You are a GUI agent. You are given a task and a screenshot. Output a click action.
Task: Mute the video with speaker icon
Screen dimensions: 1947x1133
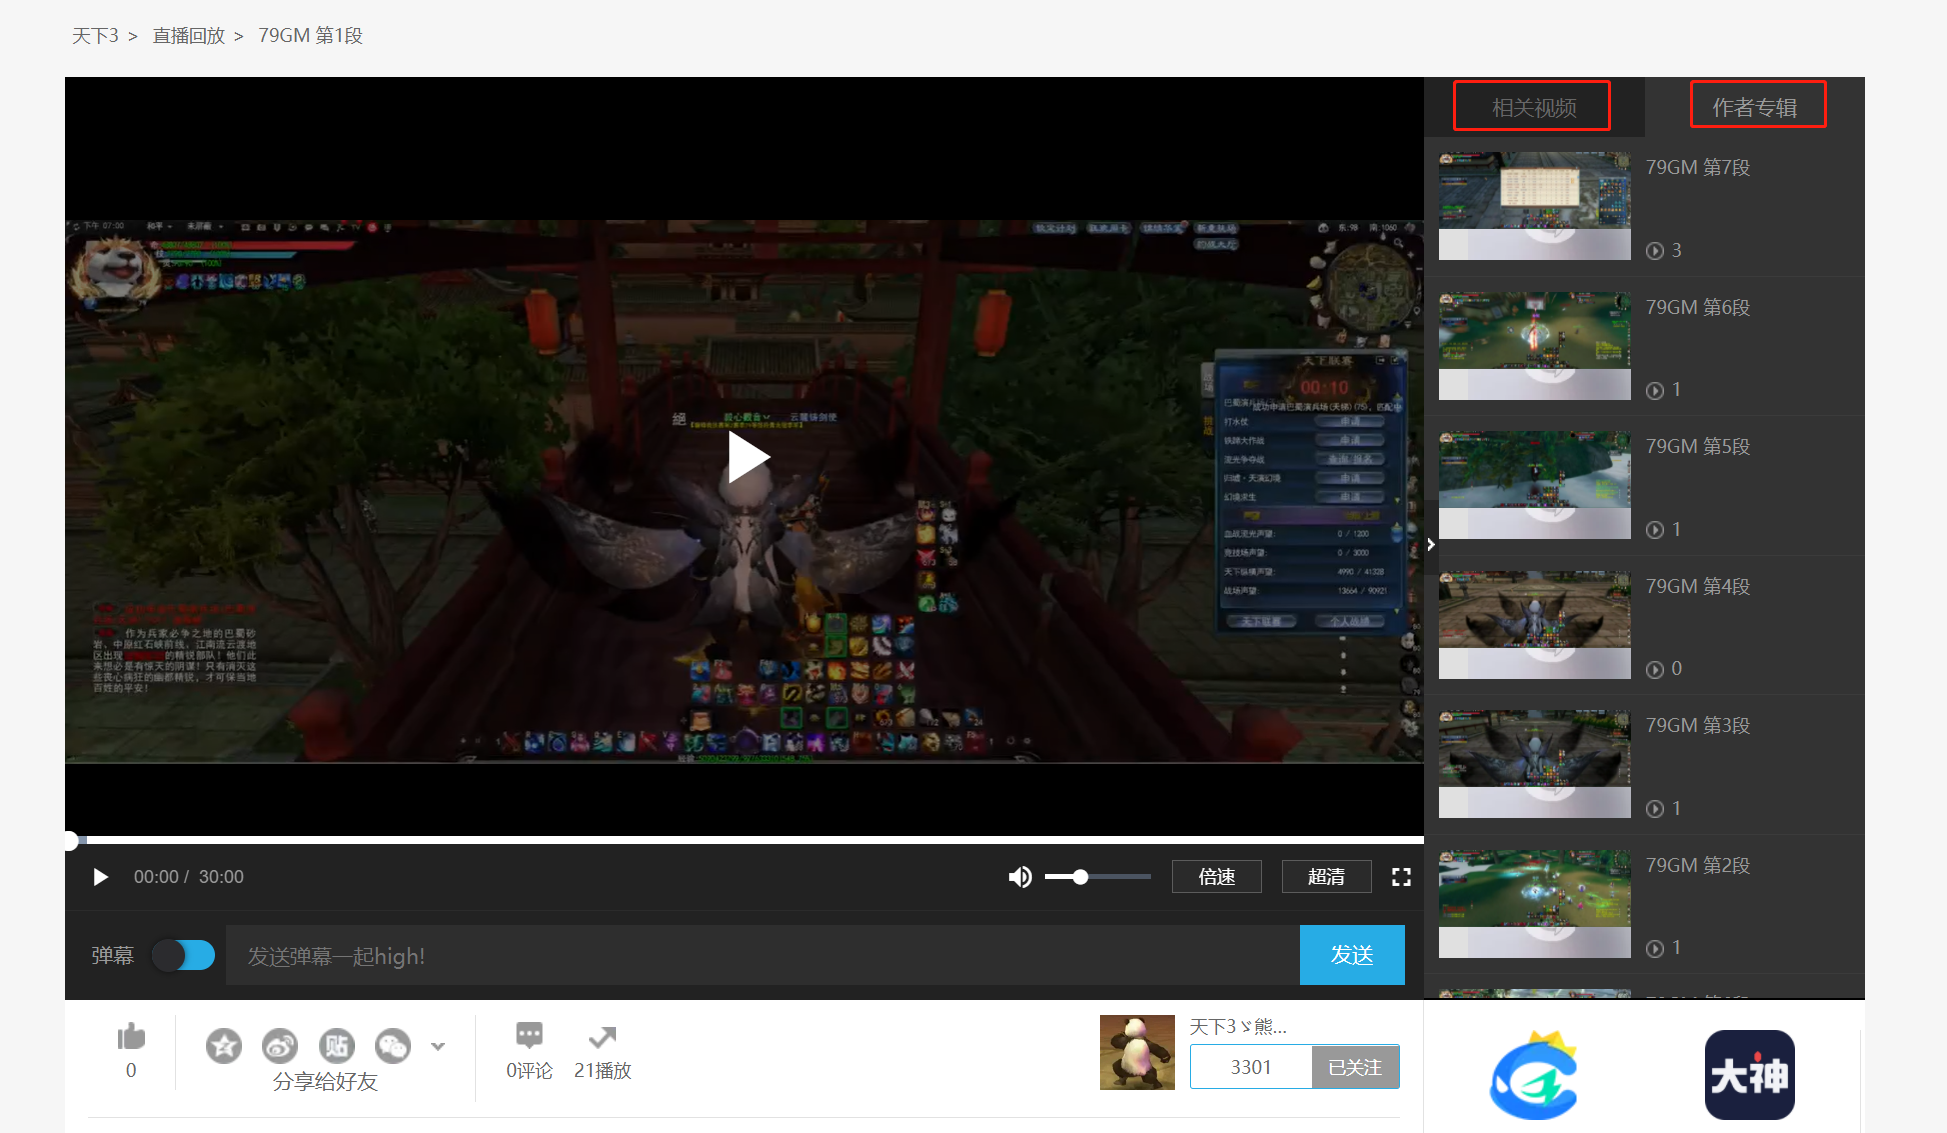pyautogui.click(x=1020, y=877)
